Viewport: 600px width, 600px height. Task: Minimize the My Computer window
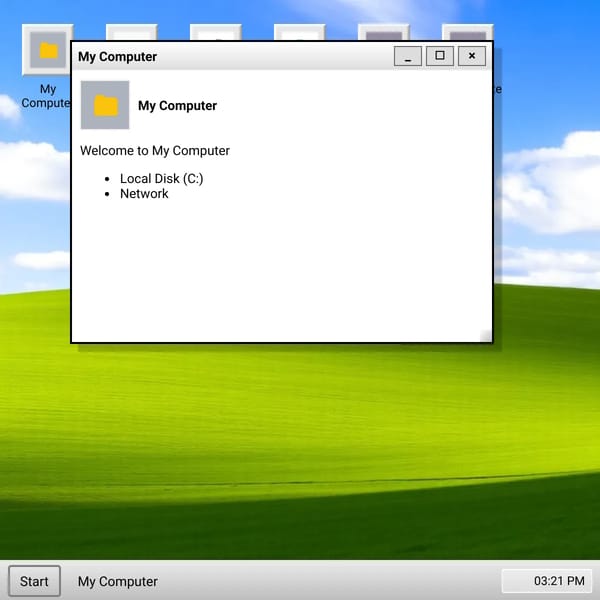tap(408, 56)
